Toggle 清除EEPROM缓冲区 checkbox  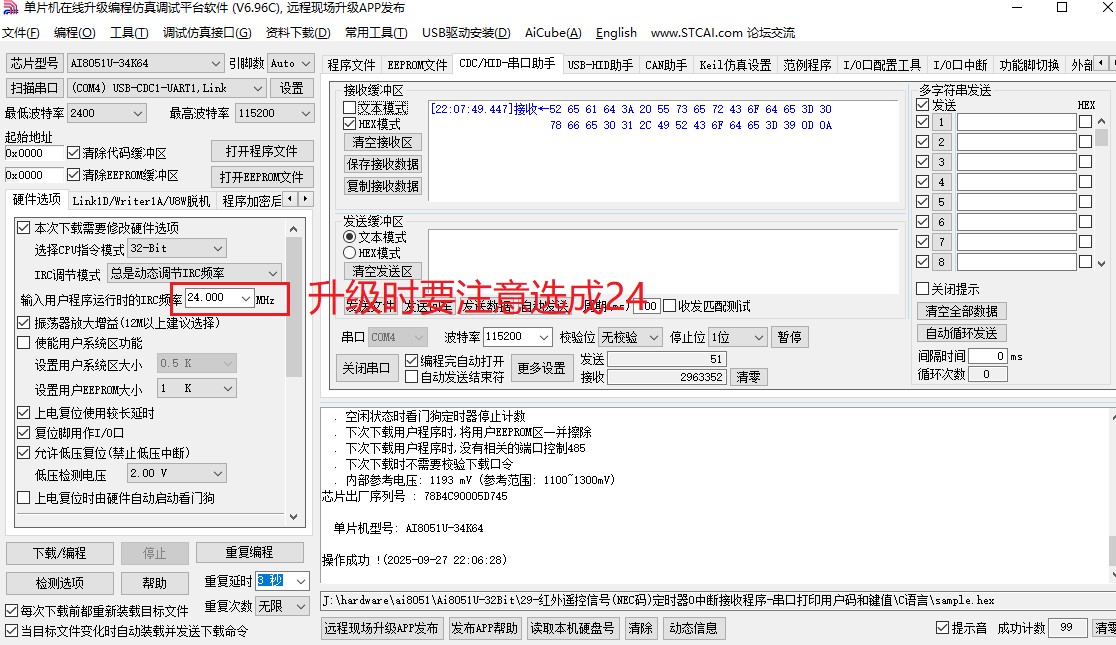(x=73, y=174)
